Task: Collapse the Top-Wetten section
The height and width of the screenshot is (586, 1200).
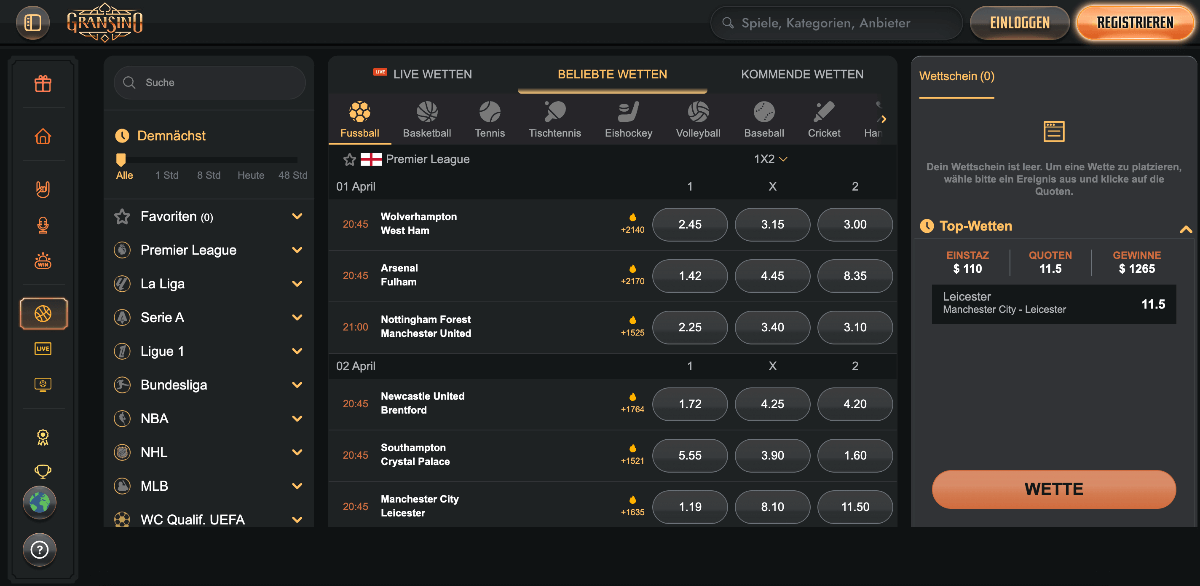Action: pyautogui.click(x=1186, y=228)
